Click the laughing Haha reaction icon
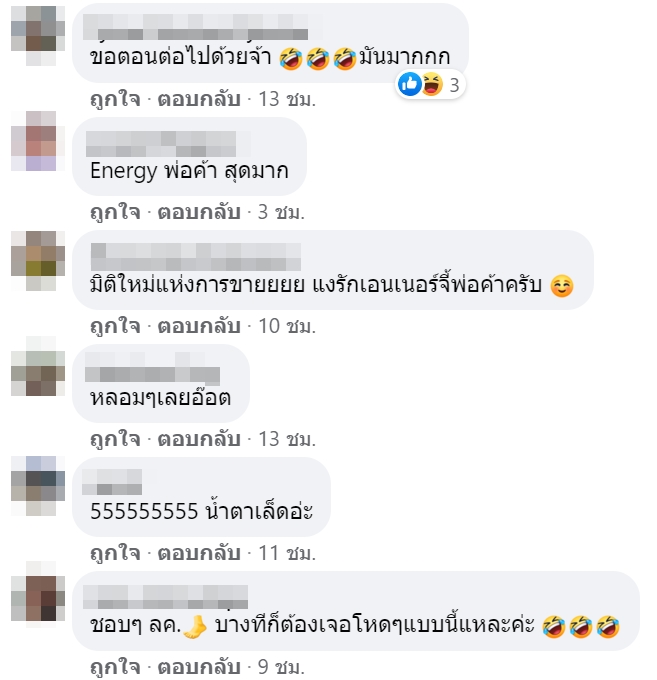 click(x=432, y=84)
